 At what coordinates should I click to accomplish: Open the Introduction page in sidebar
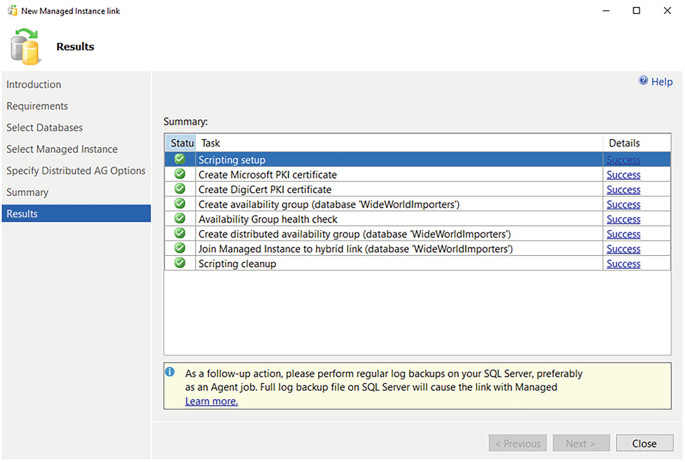point(34,85)
